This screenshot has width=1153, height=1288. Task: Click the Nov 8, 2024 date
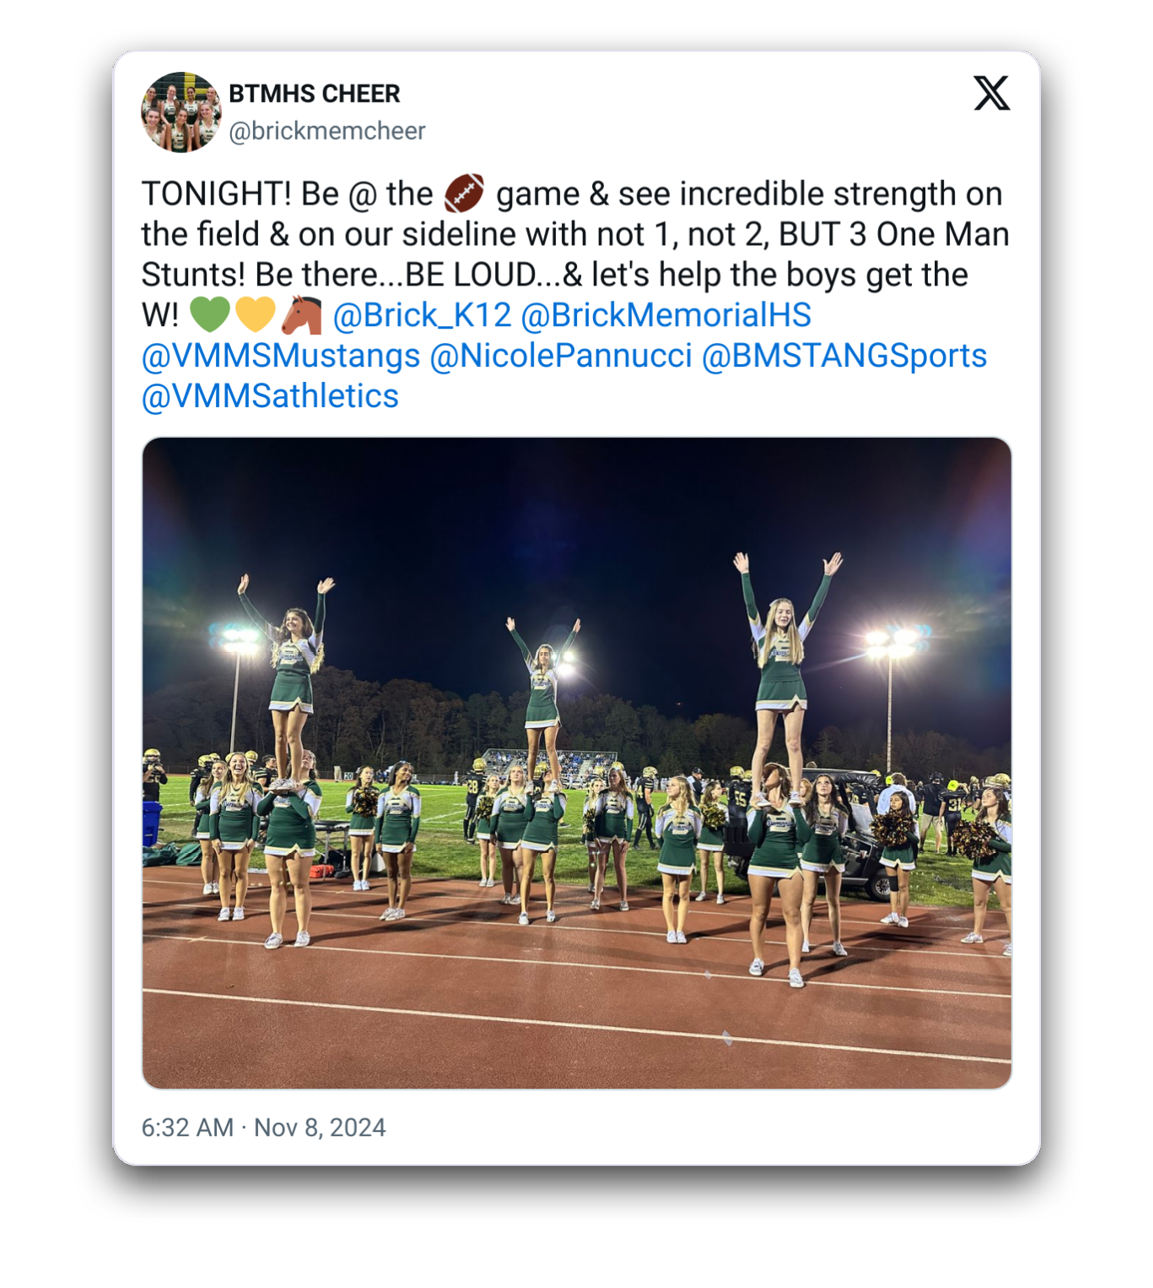pyautogui.click(x=320, y=1127)
